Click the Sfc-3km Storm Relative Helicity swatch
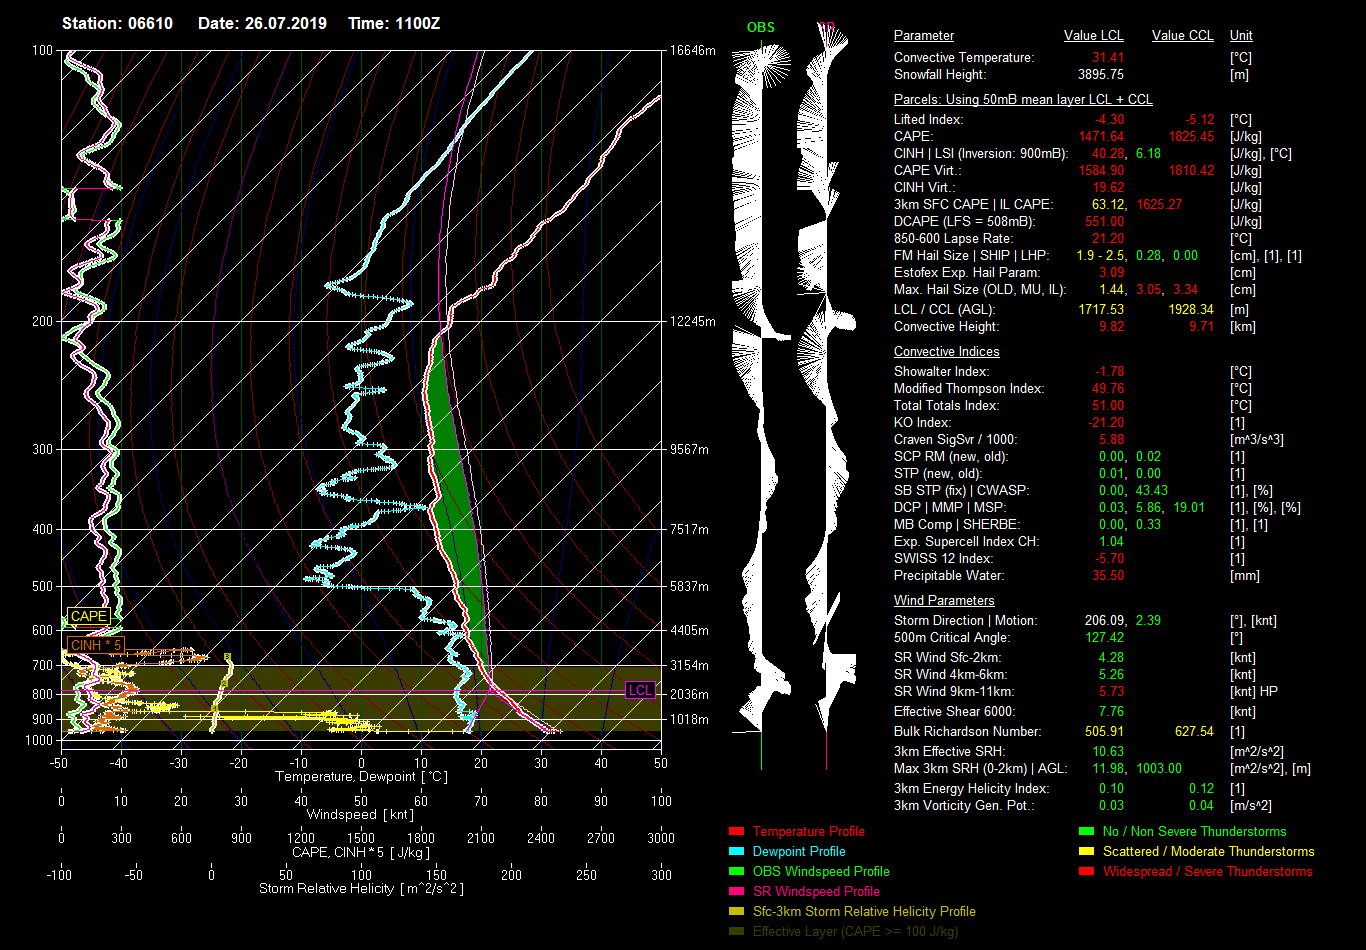The image size is (1366, 950). (737, 911)
